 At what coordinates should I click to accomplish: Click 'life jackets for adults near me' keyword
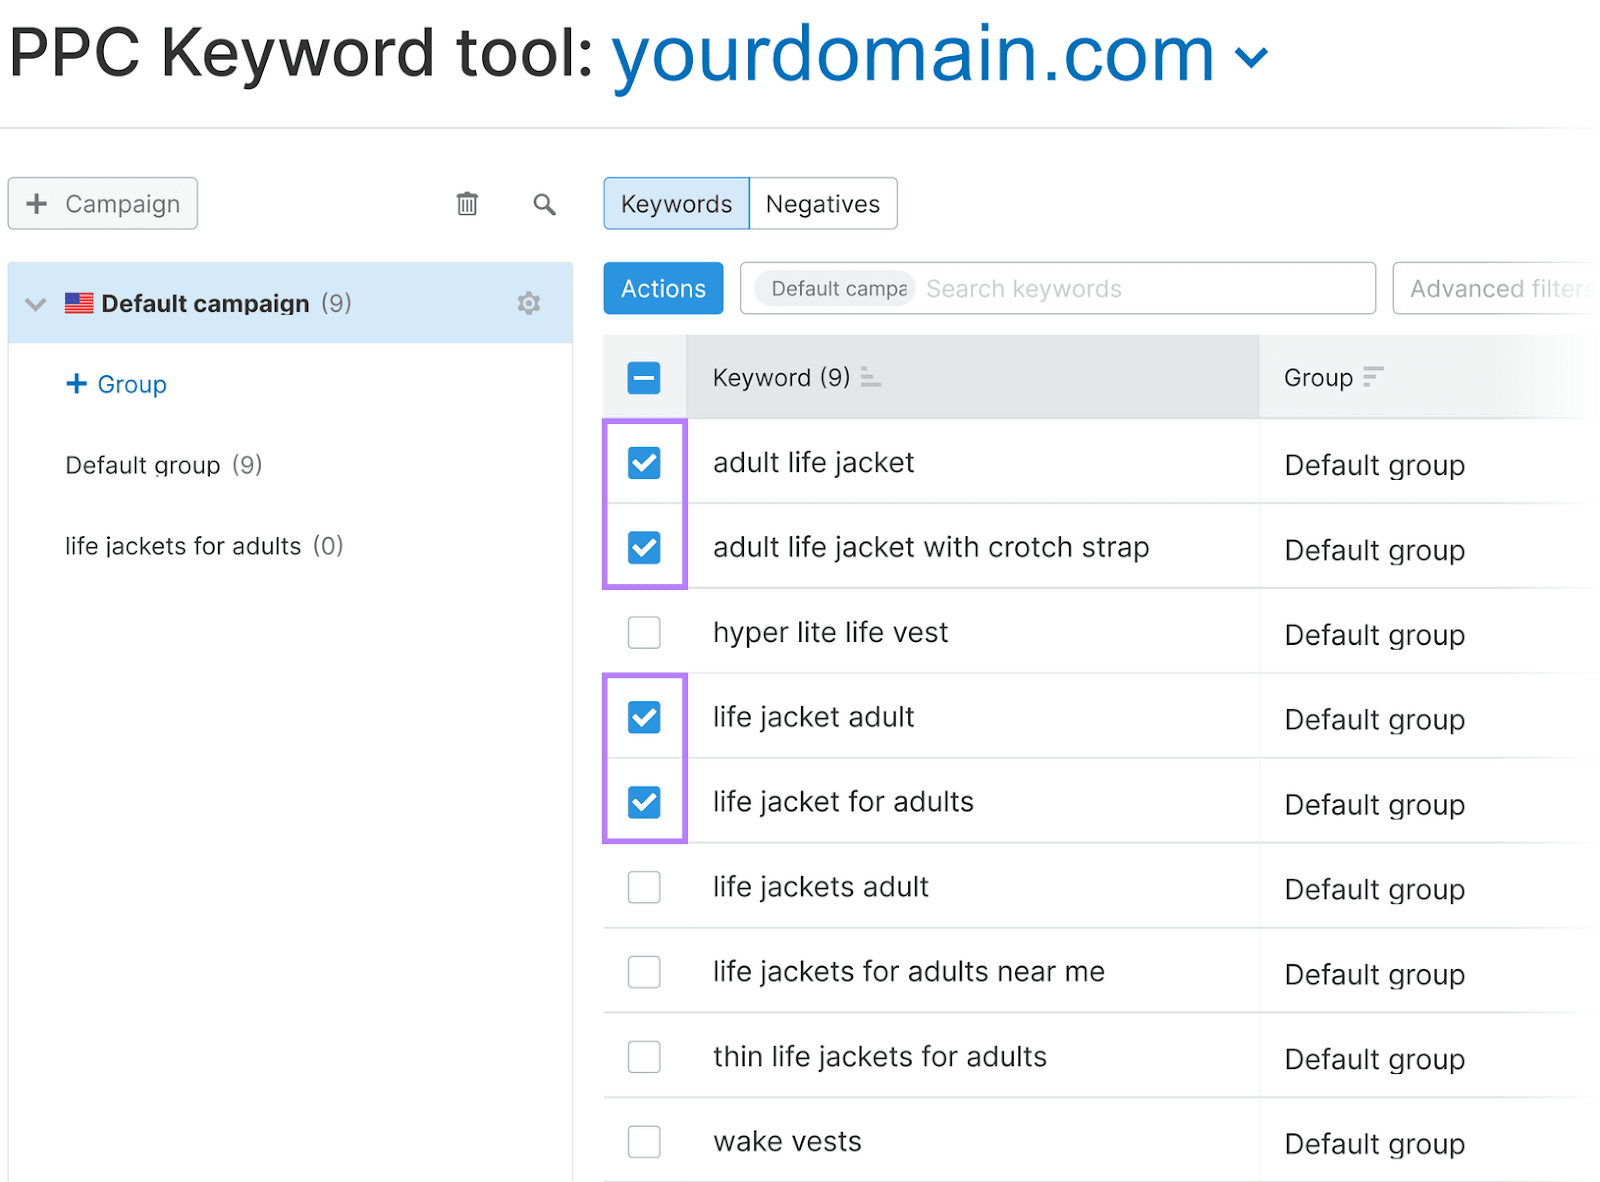909,972
